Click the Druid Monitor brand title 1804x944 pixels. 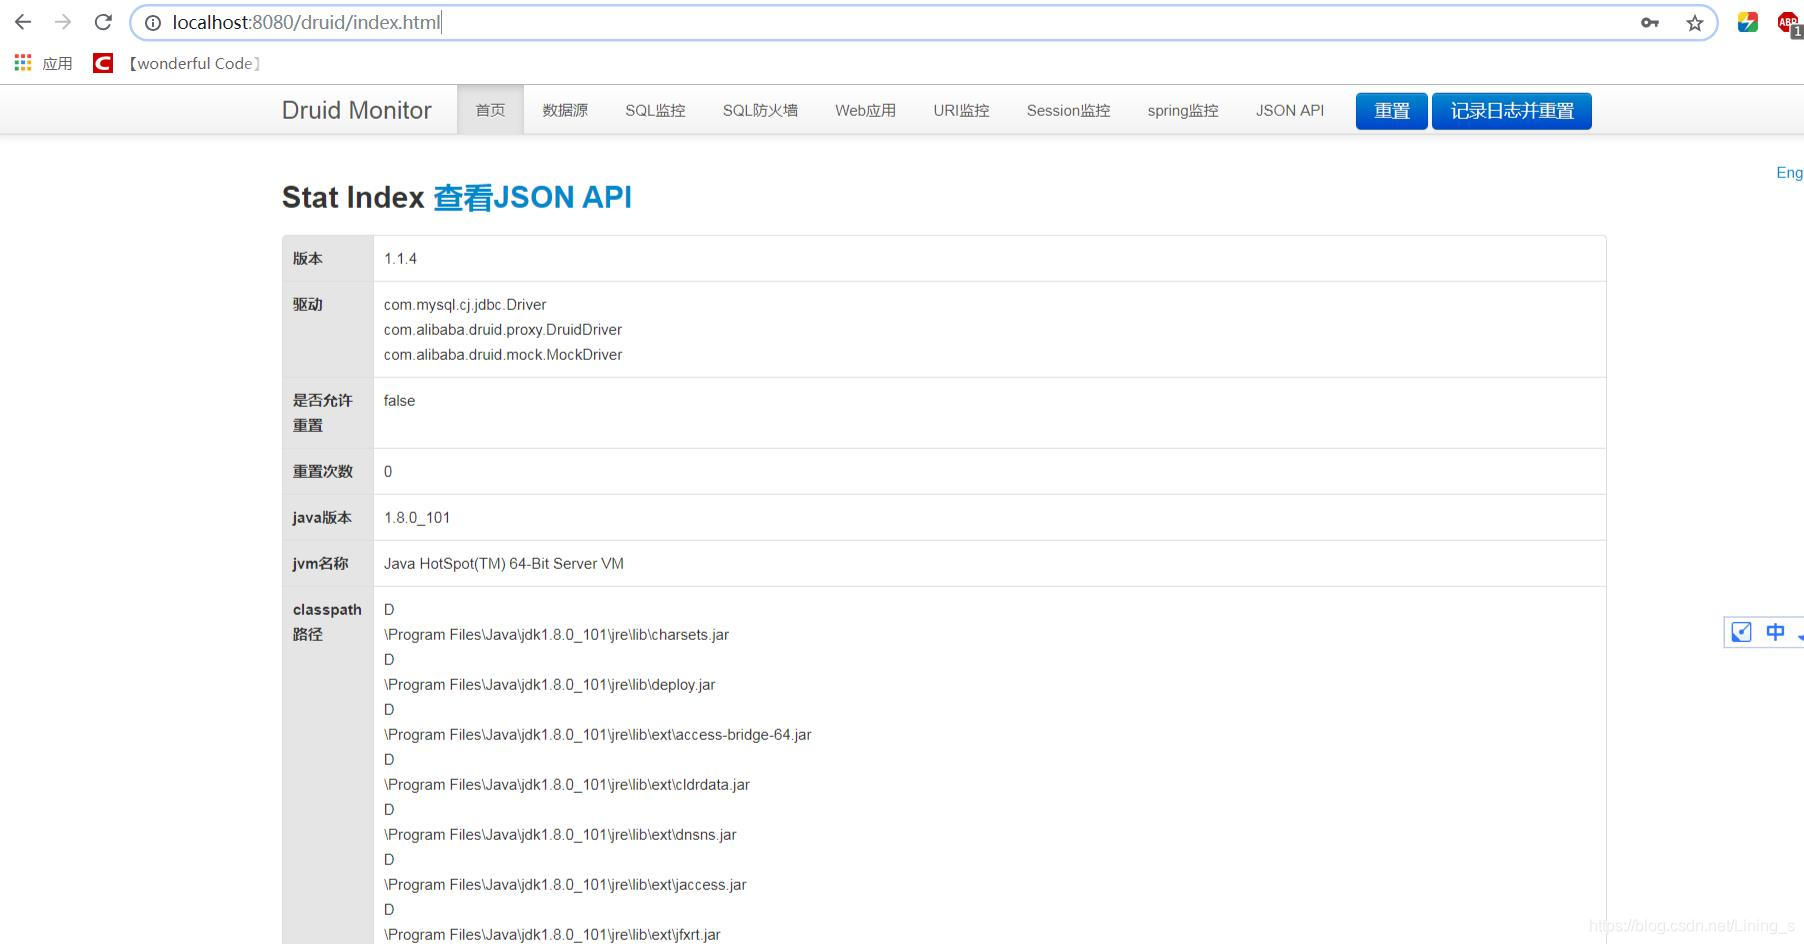point(357,110)
